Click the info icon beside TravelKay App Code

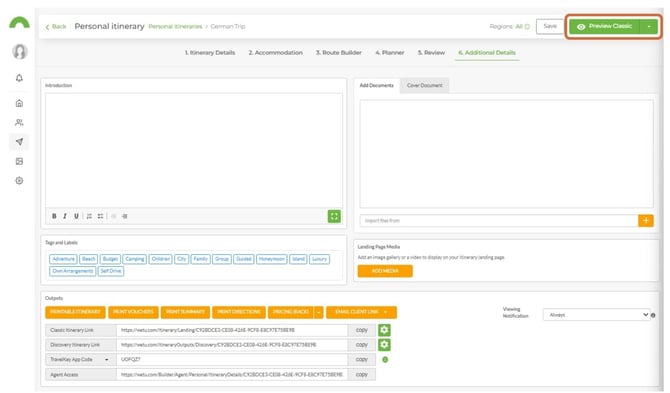(x=385, y=360)
